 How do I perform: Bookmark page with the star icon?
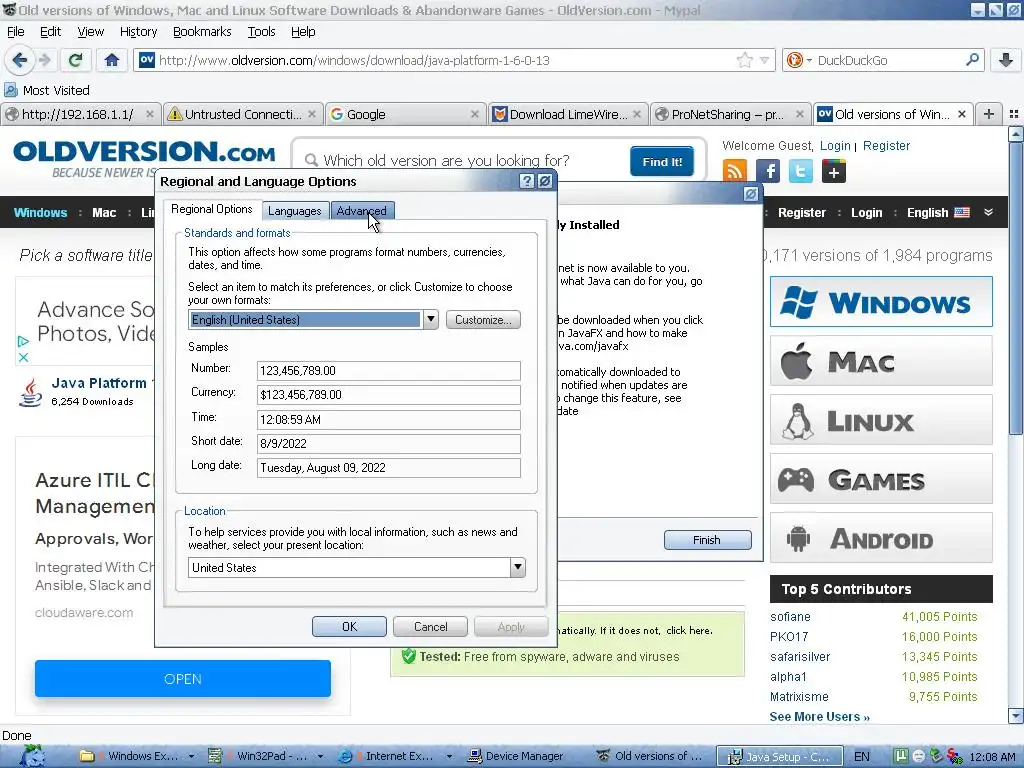click(744, 60)
